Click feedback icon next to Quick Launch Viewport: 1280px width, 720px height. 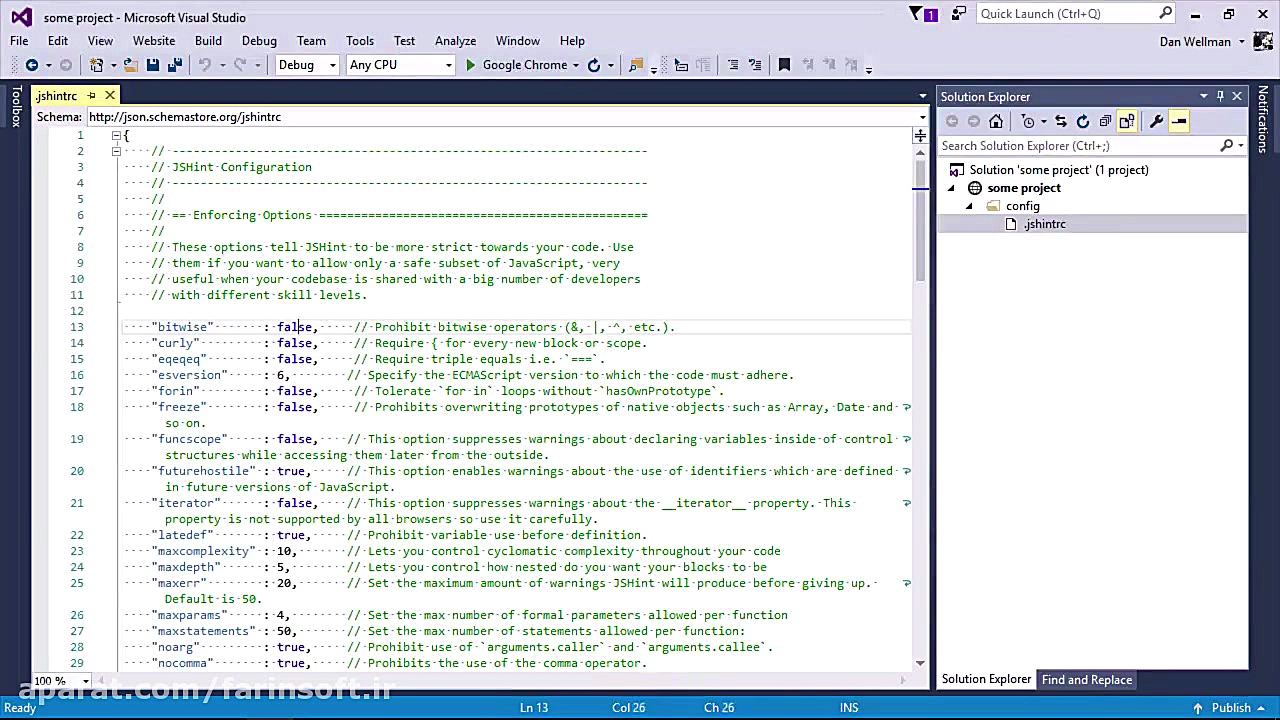pos(959,14)
